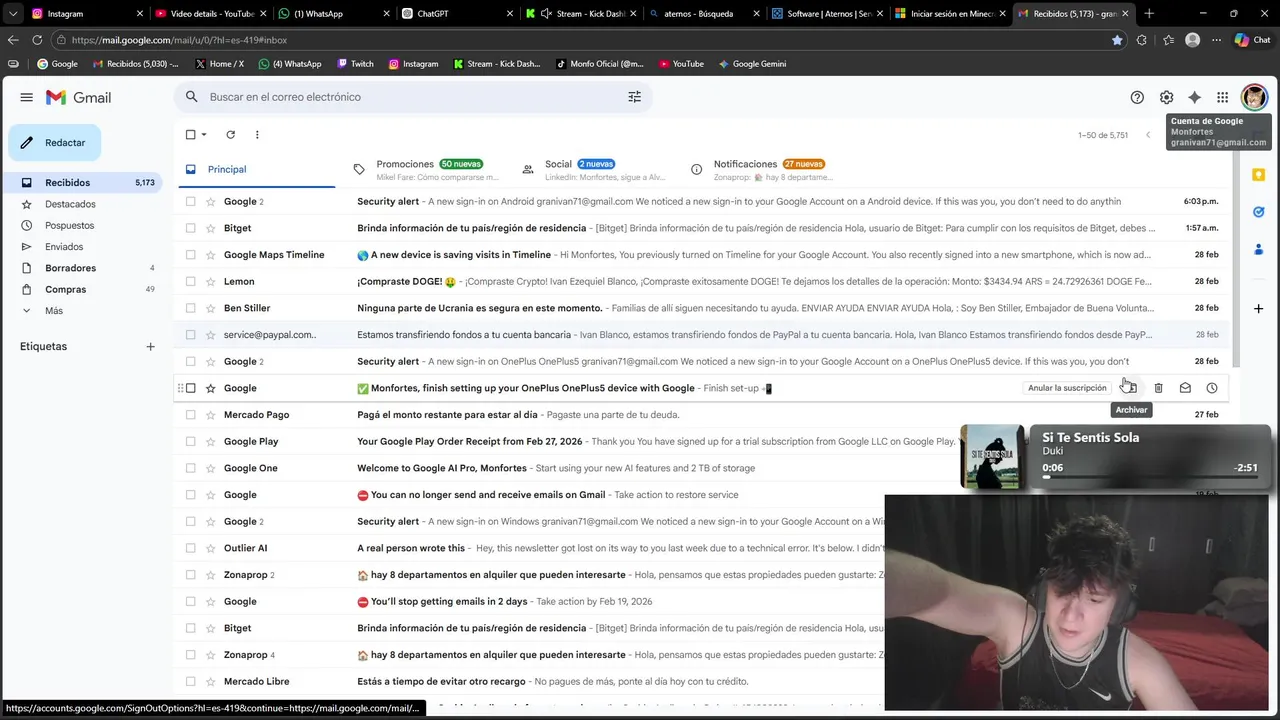Select the Mercado Libre email checkbox
This screenshot has height=720, width=1280.
(190, 682)
